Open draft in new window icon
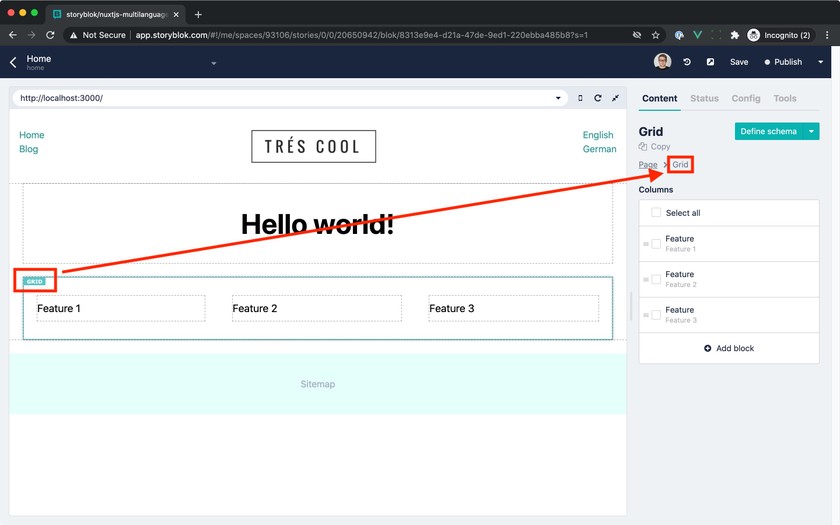 click(x=710, y=62)
